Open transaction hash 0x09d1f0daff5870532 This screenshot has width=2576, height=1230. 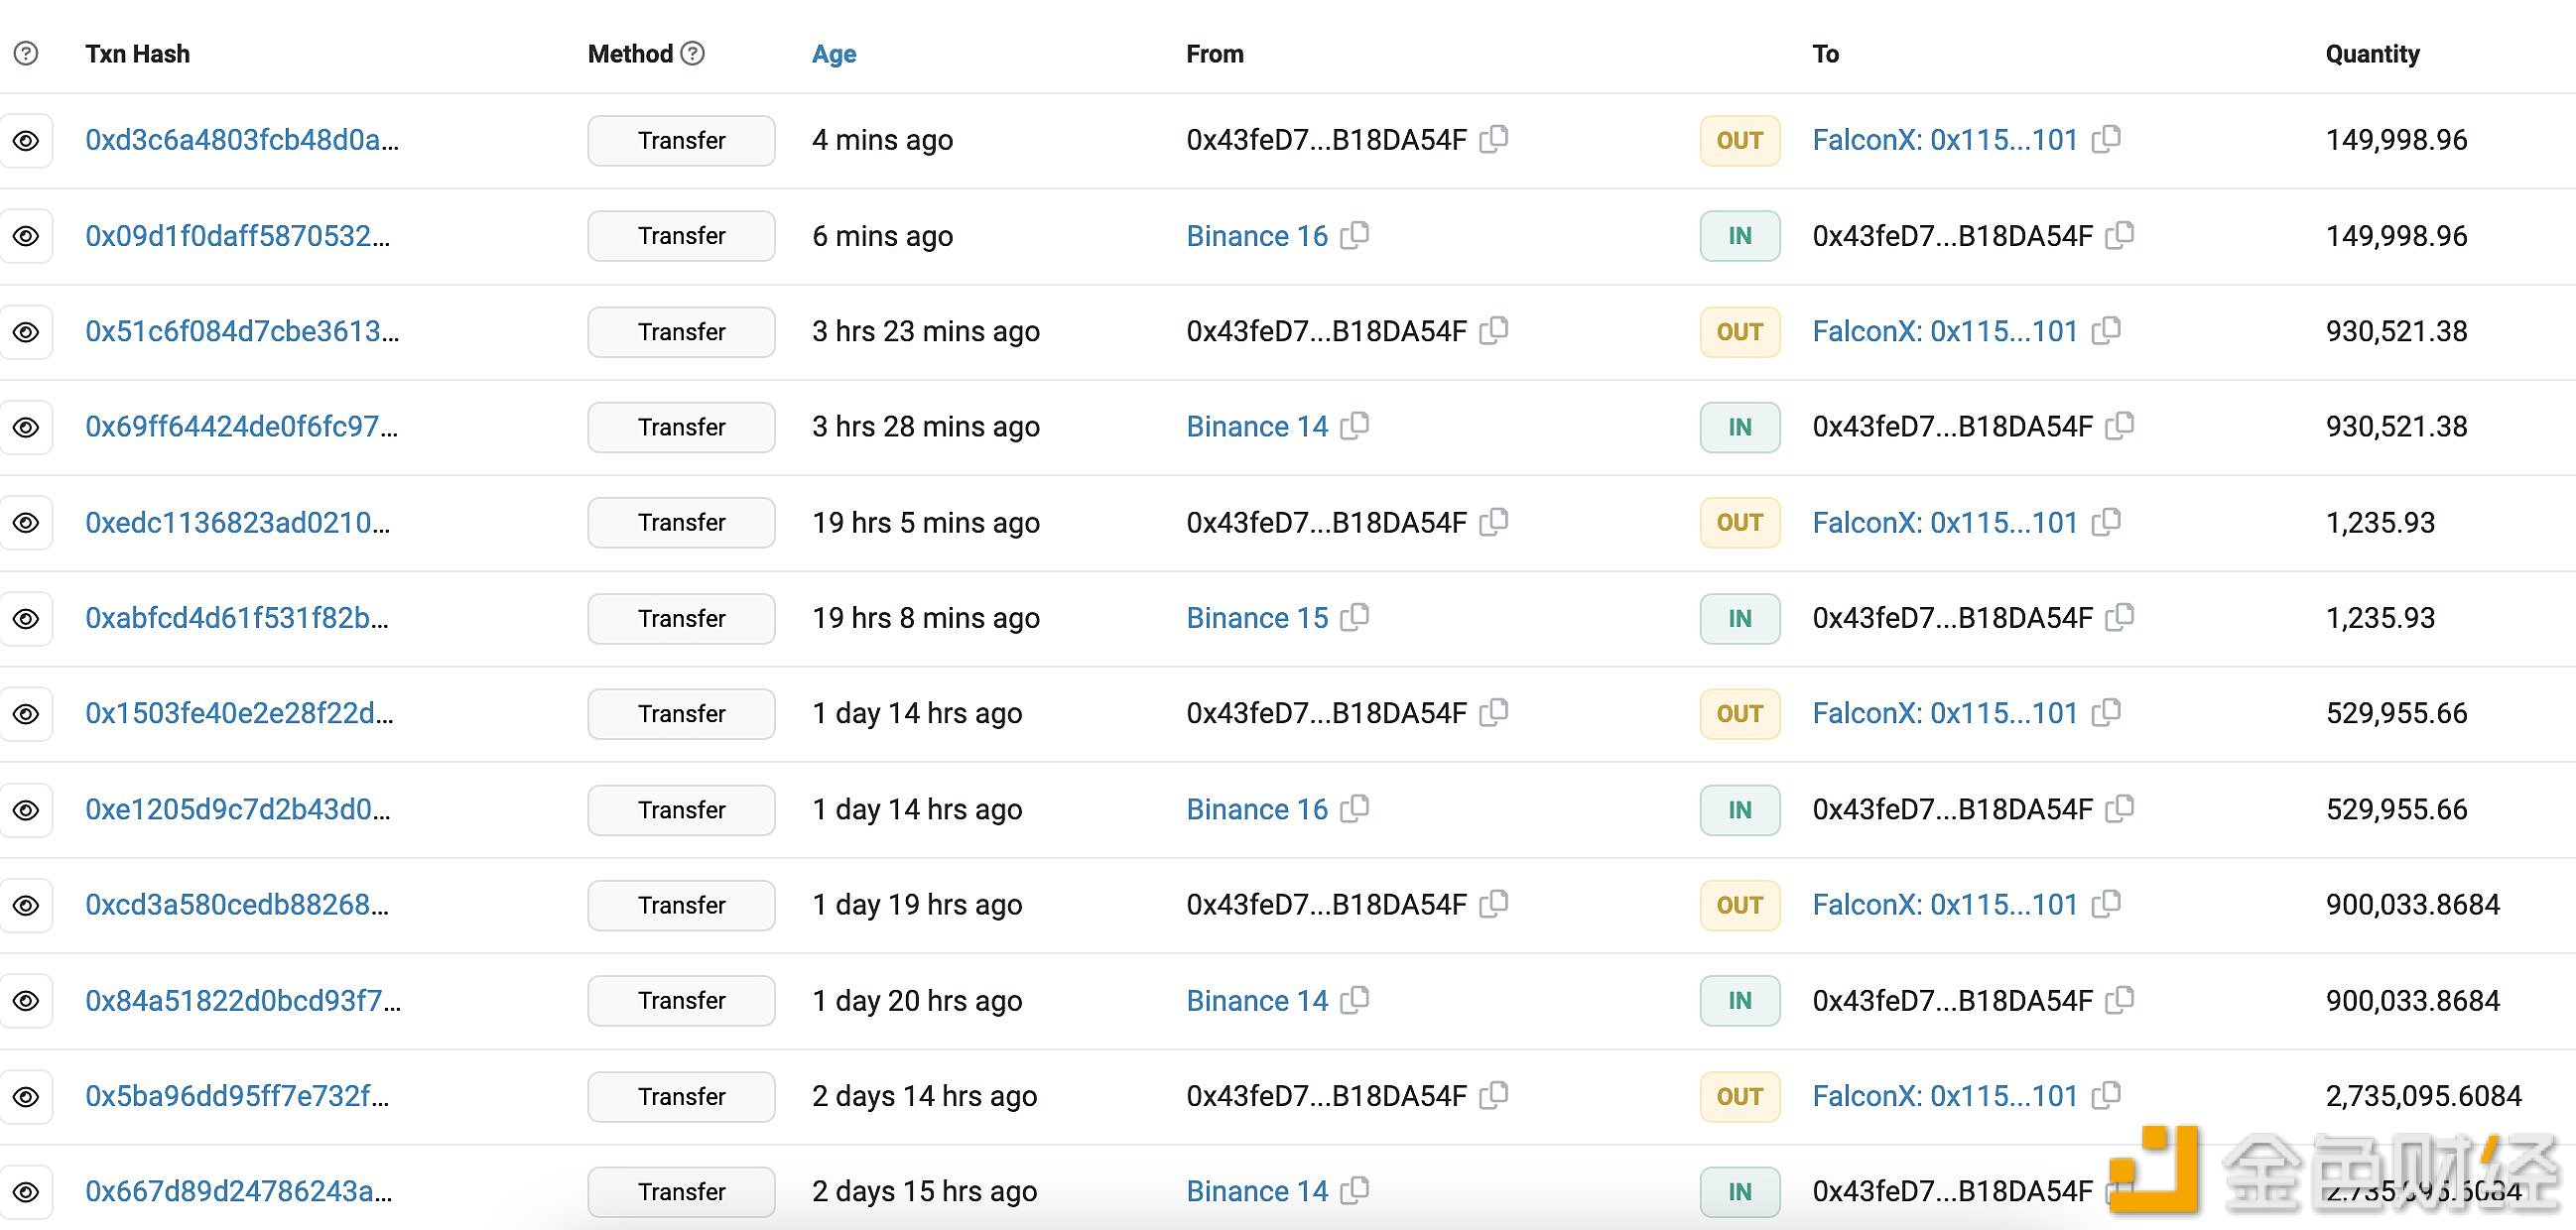coord(238,236)
